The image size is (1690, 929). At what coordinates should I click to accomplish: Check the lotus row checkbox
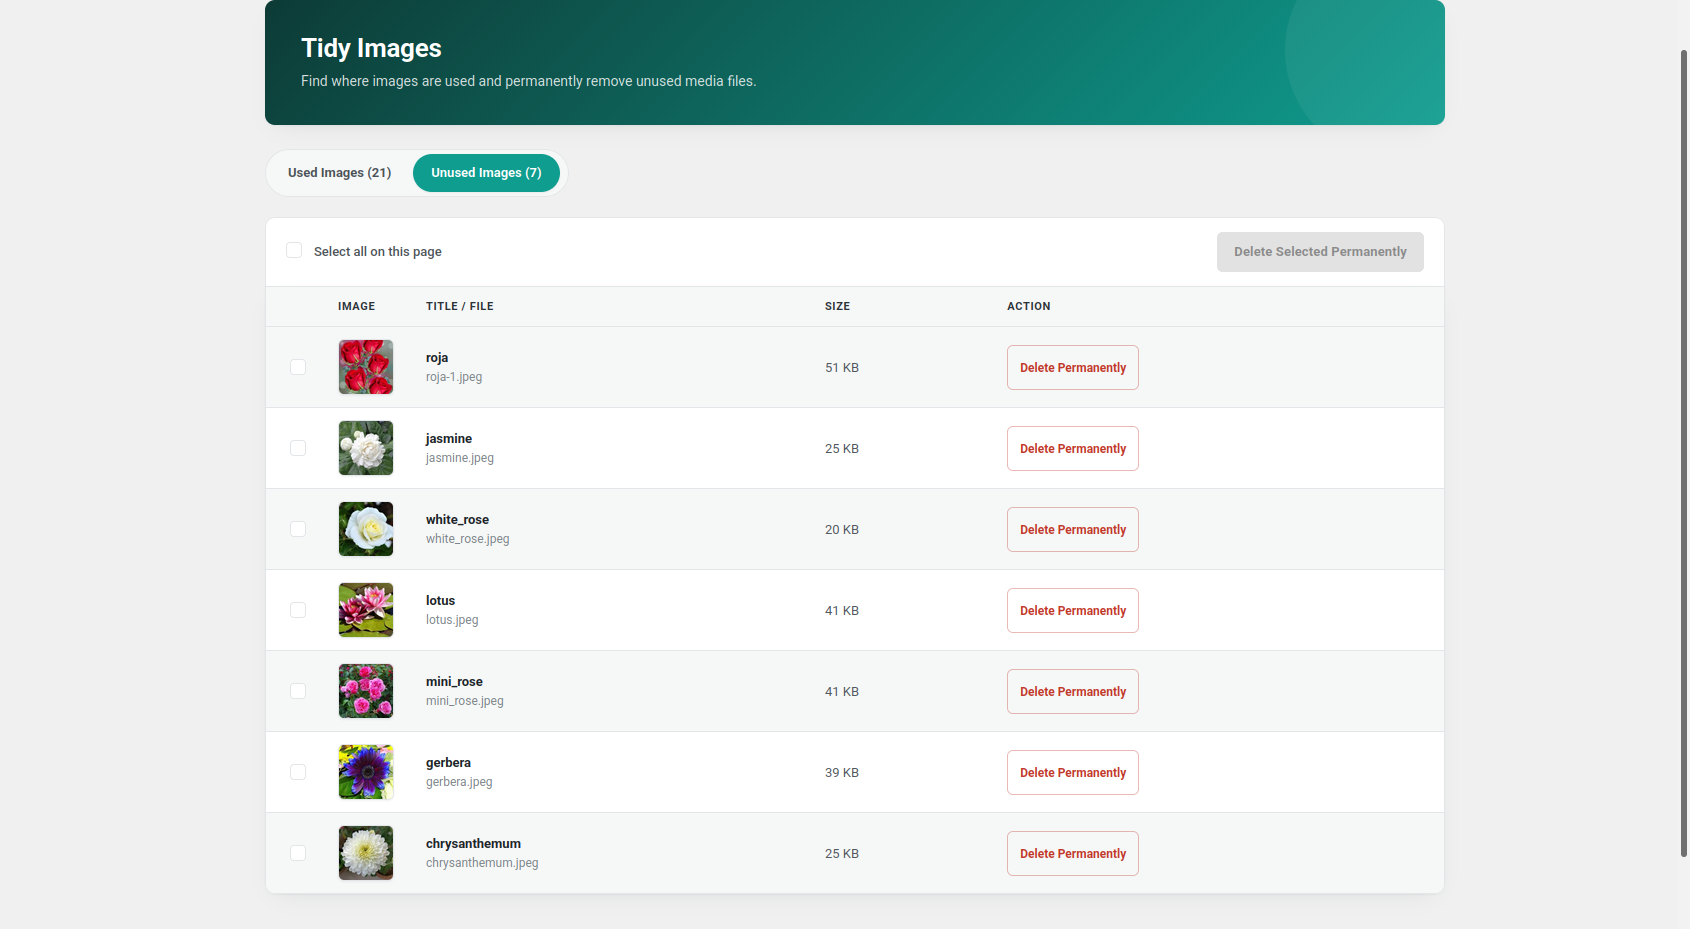click(298, 610)
